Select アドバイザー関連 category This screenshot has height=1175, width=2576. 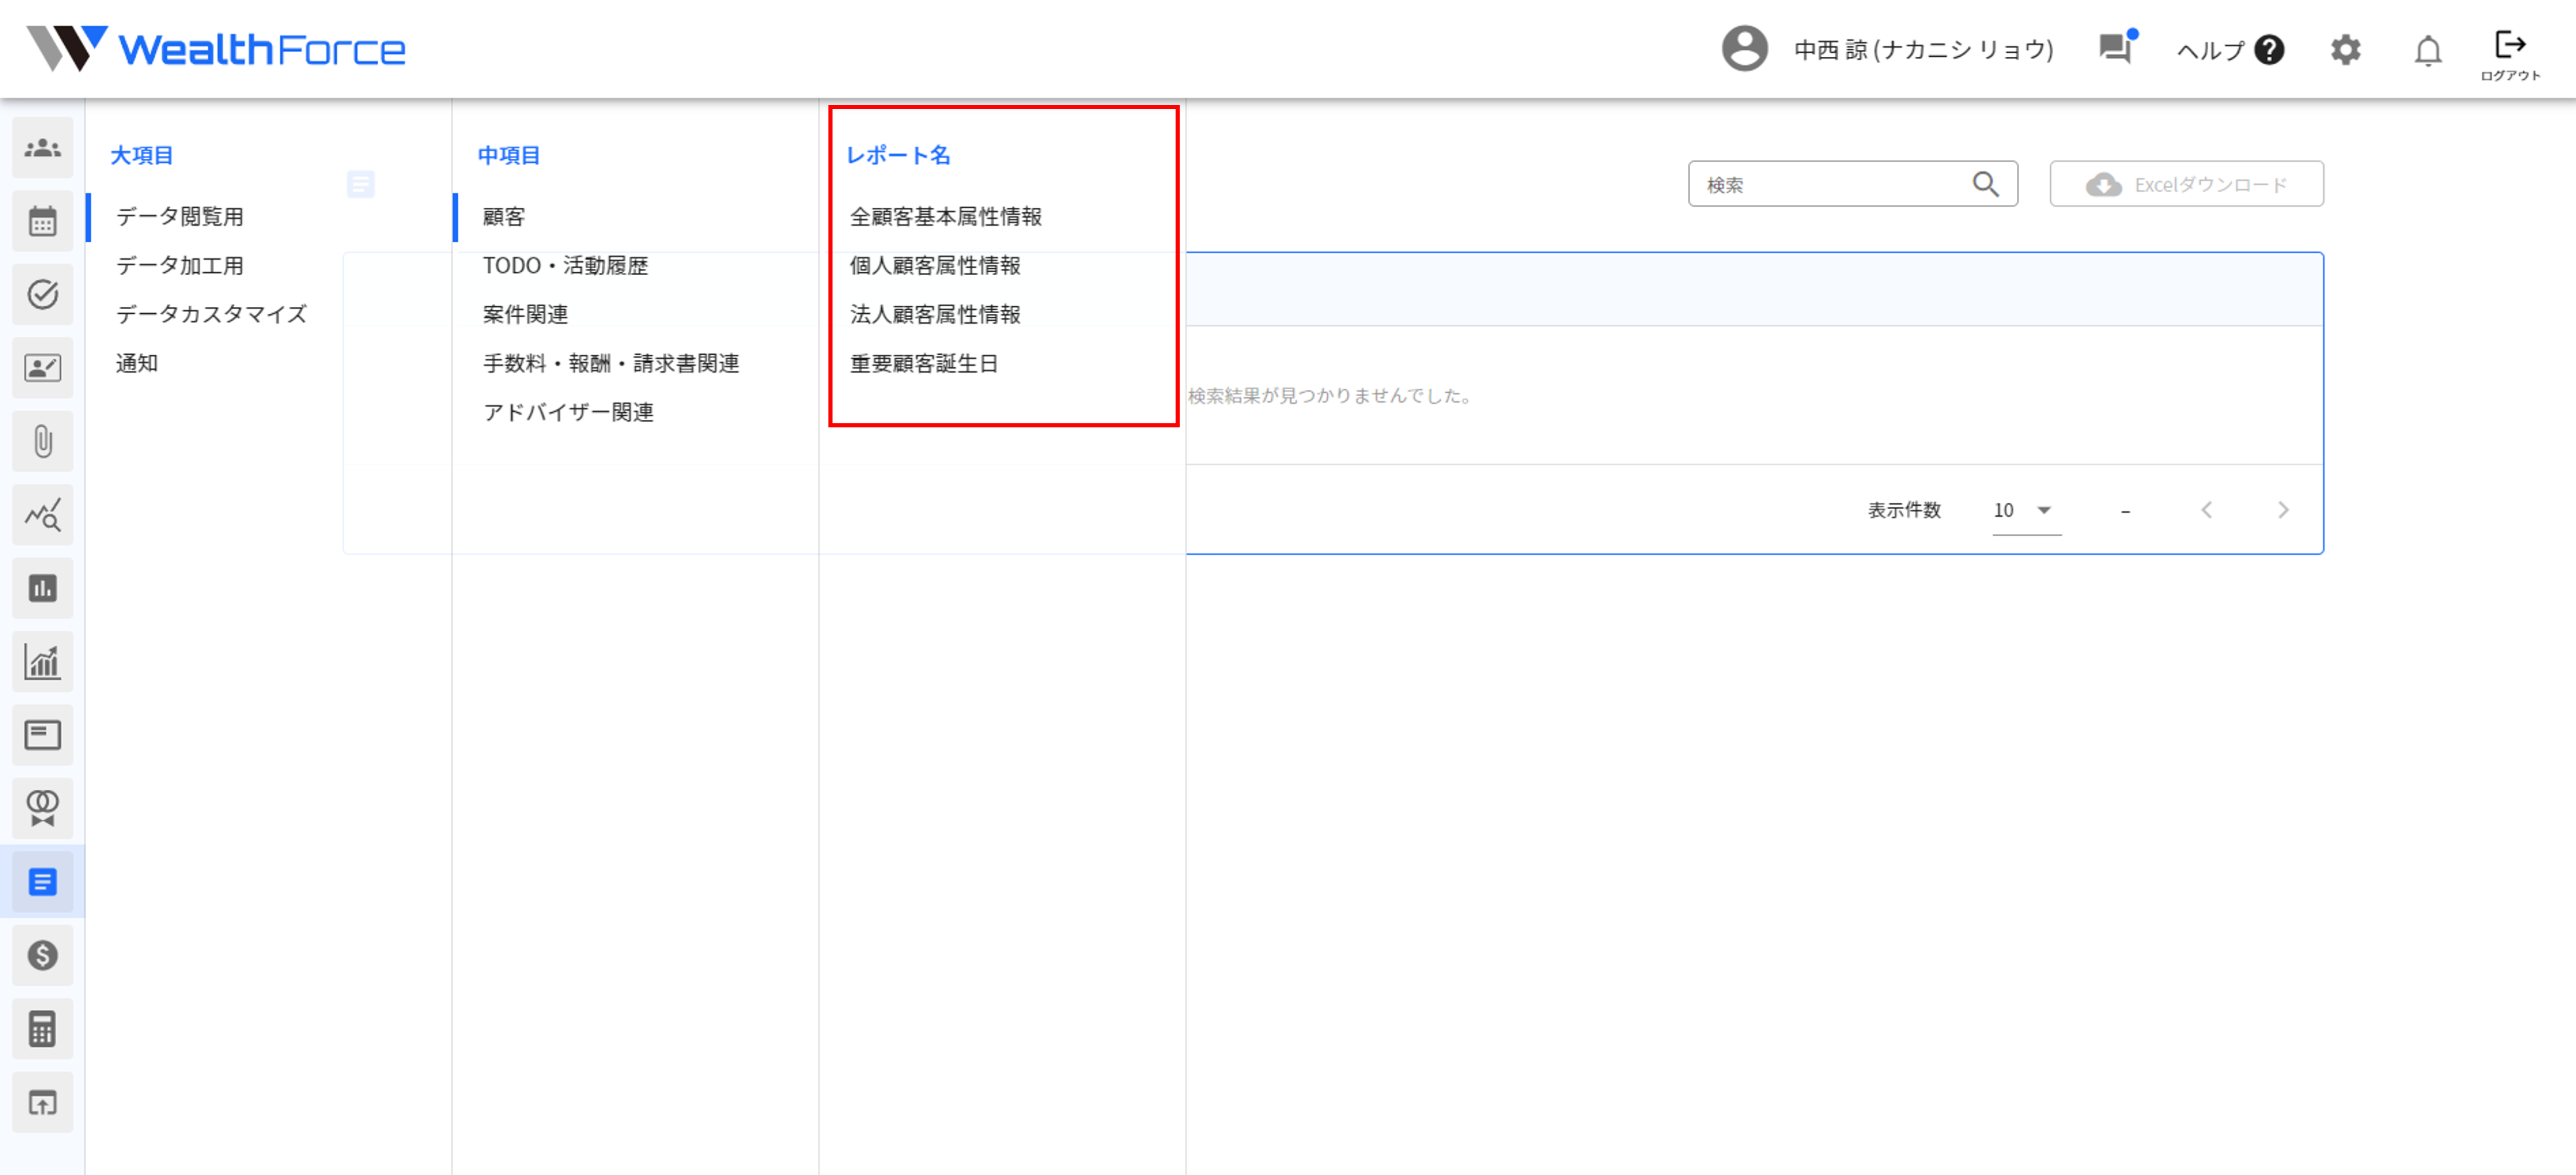coord(568,412)
